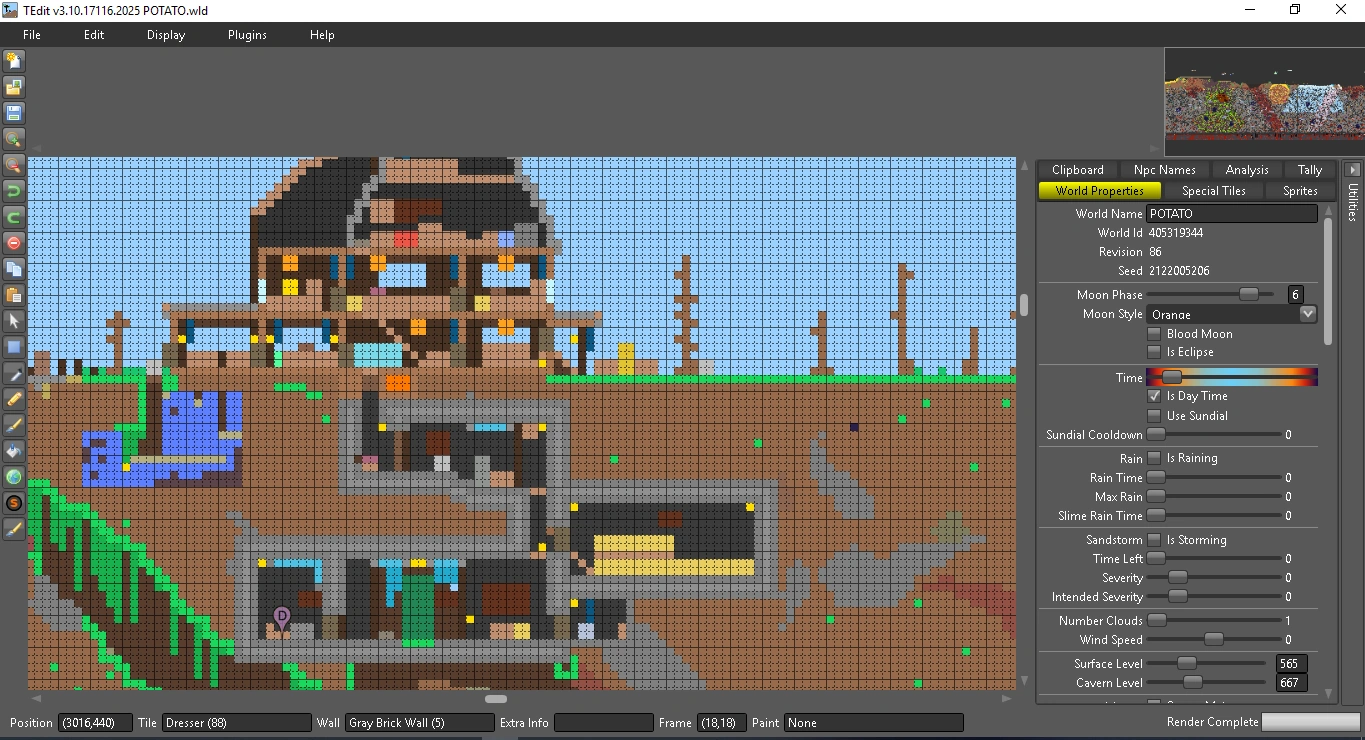Choose the Pencil drawing tool
The width and height of the screenshot is (1365, 740).
14,399
